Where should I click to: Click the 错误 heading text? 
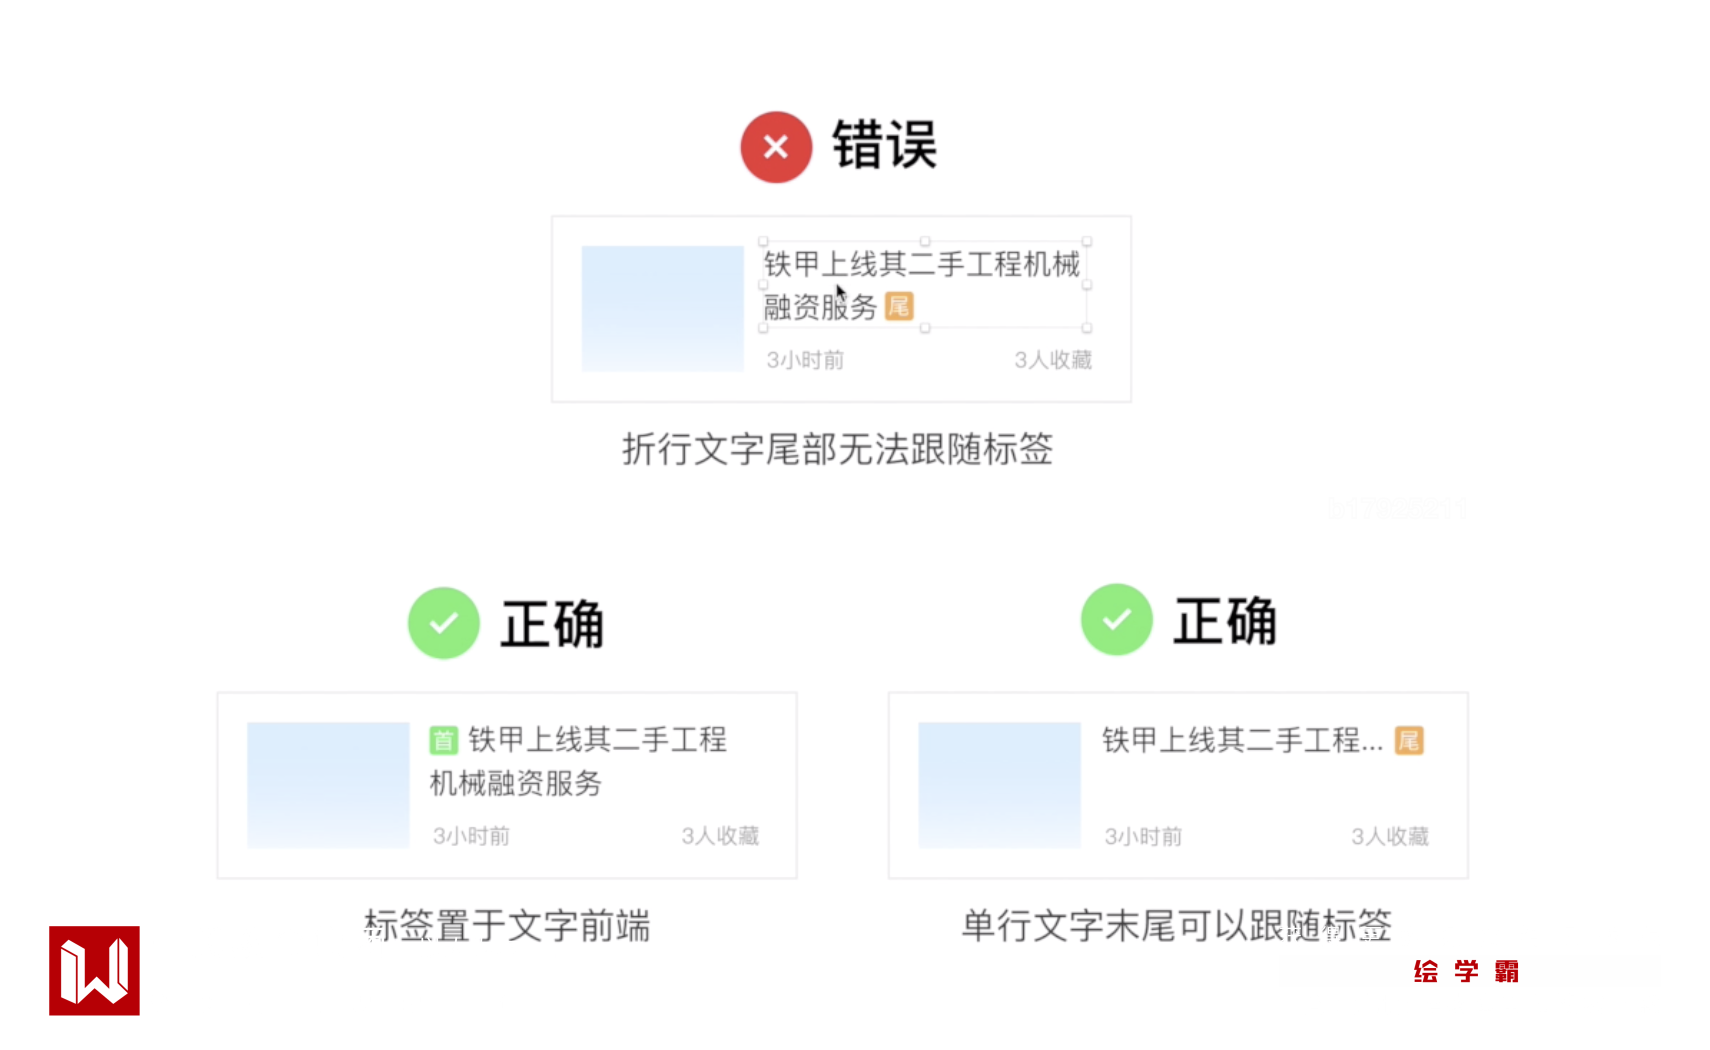click(884, 146)
